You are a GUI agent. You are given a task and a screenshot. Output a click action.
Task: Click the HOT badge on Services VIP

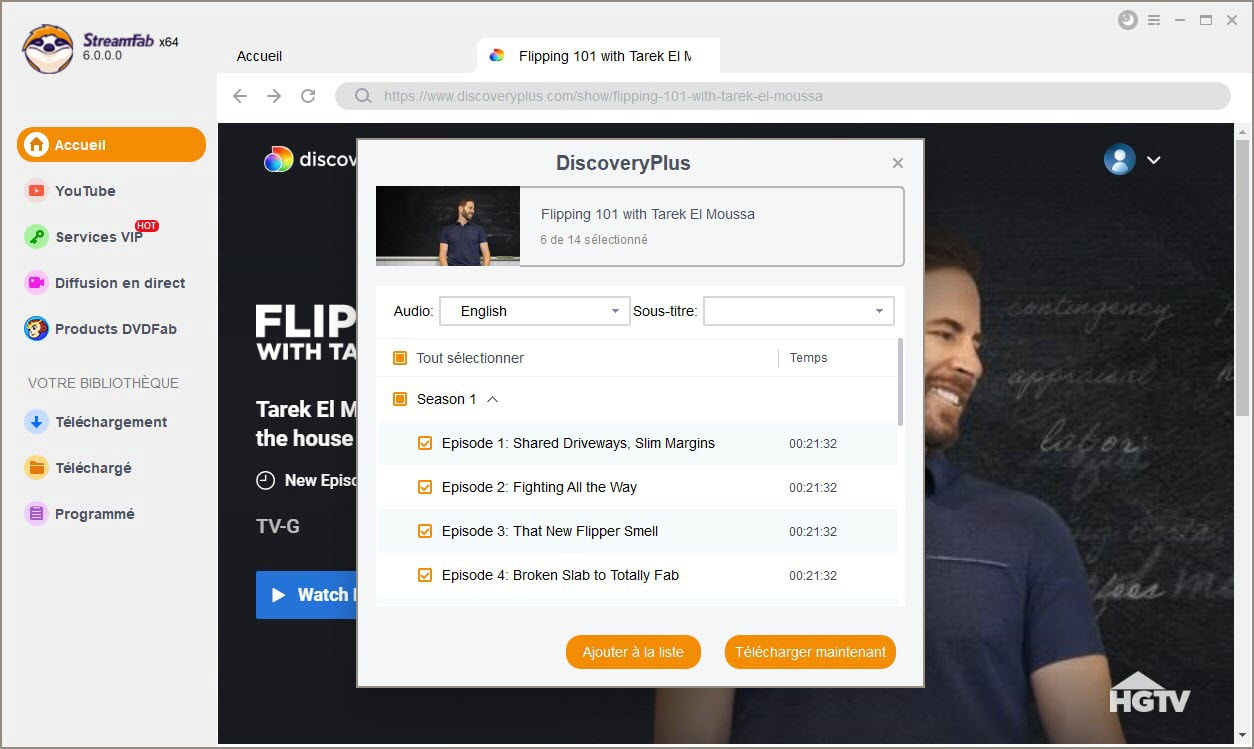147,226
